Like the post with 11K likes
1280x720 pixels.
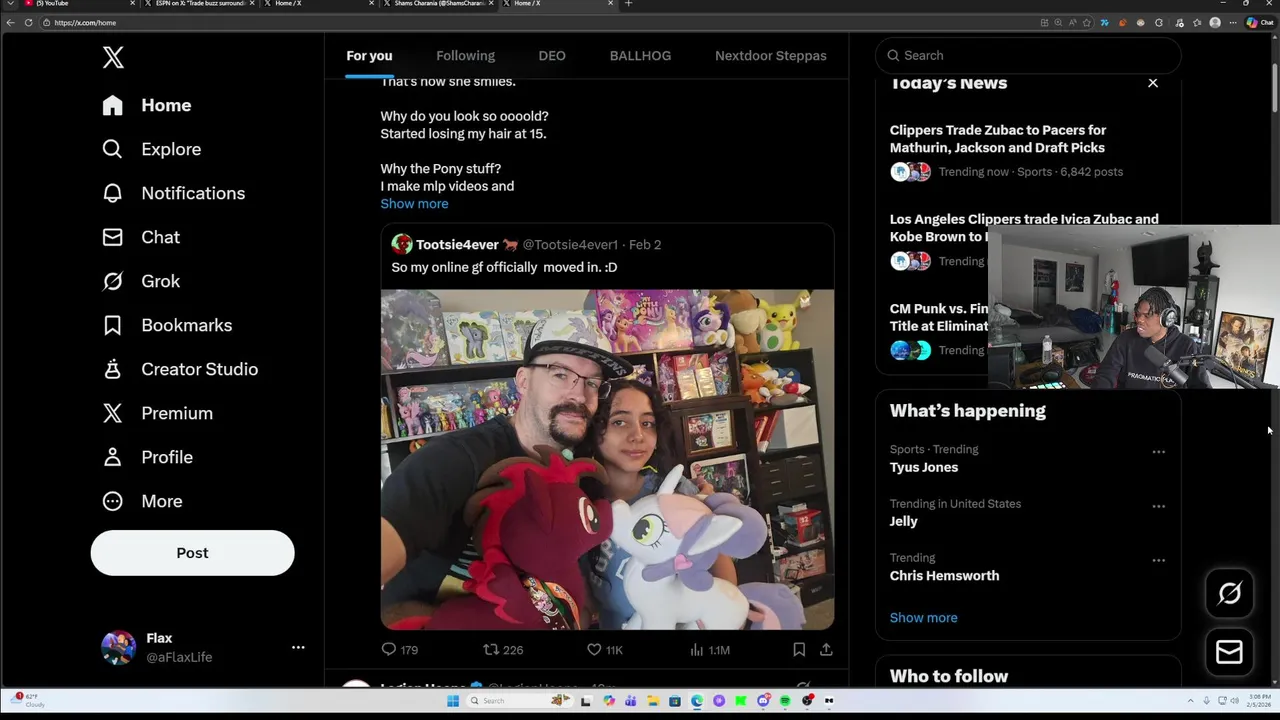(594, 649)
